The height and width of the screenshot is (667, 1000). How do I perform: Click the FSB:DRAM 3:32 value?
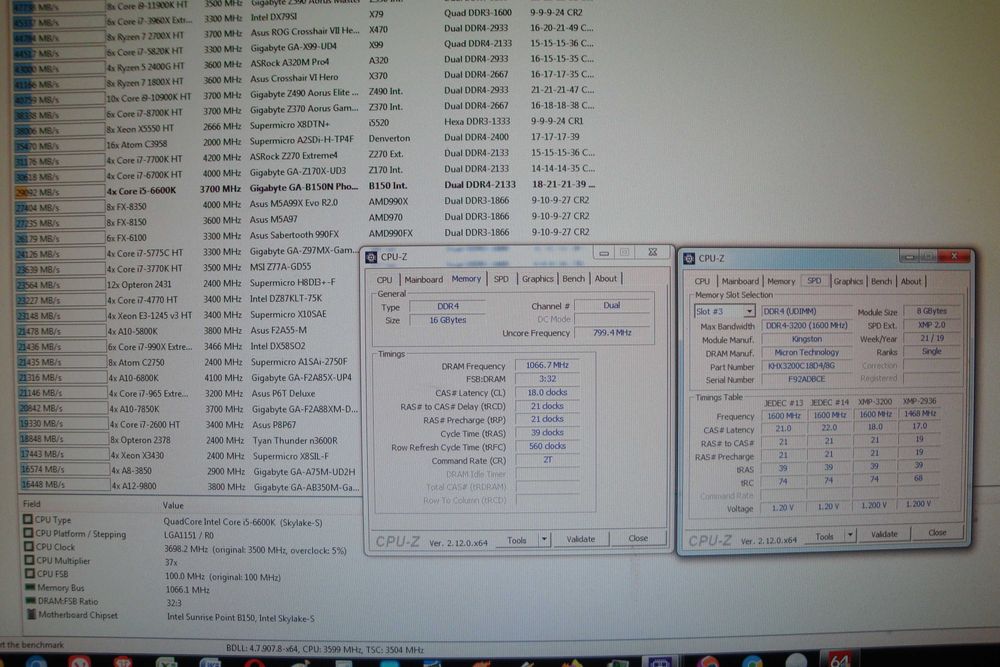547,379
